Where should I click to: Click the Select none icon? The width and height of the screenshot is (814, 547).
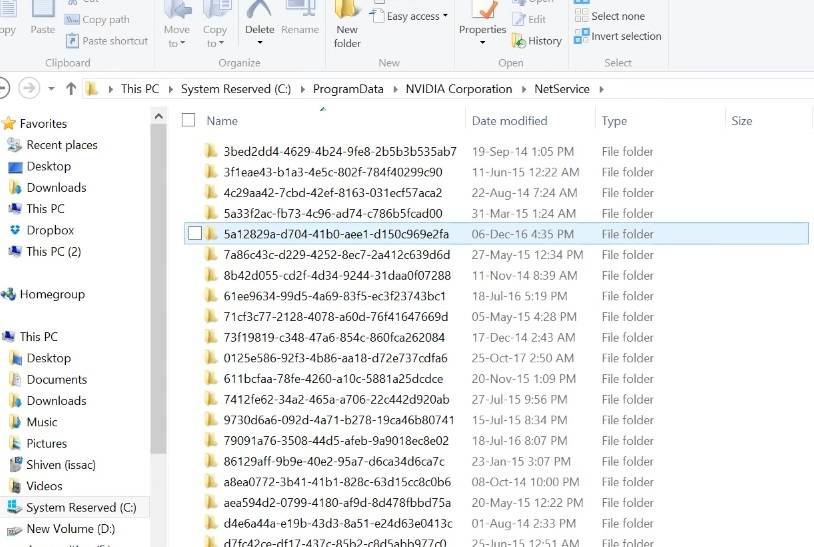(x=581, y=16)
